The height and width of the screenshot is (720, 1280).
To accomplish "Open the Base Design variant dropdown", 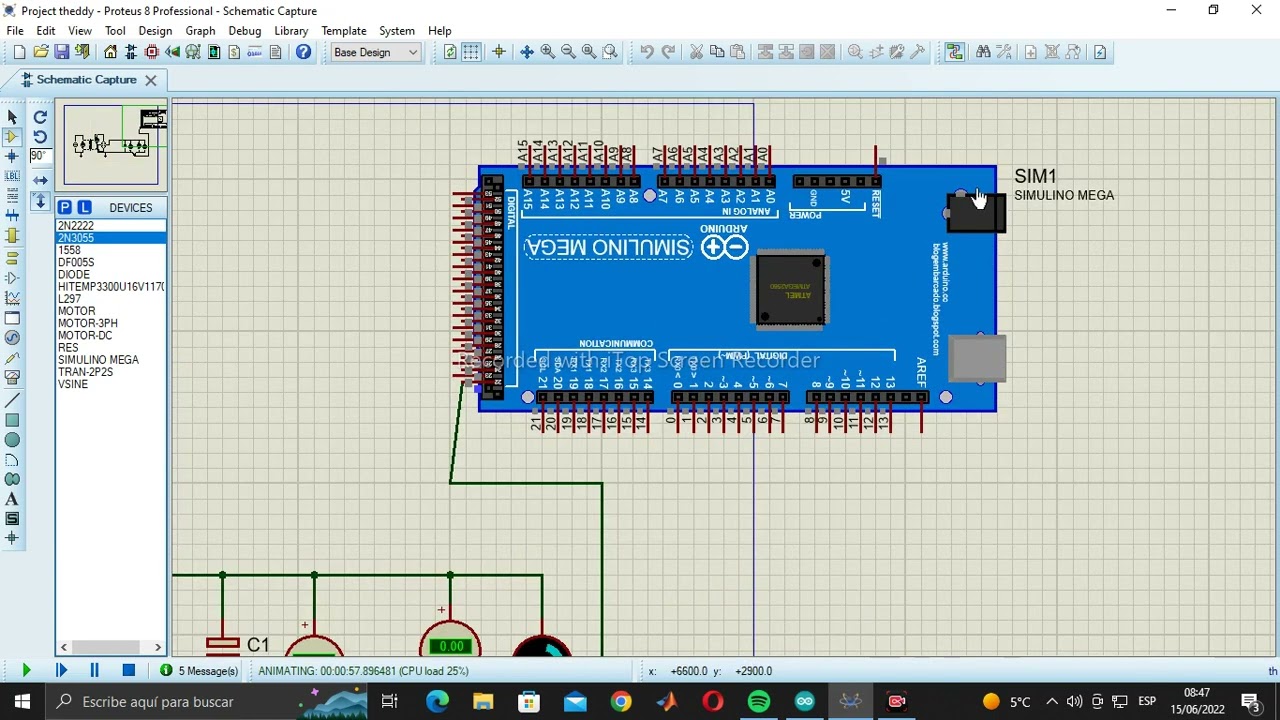I will 376,52.
